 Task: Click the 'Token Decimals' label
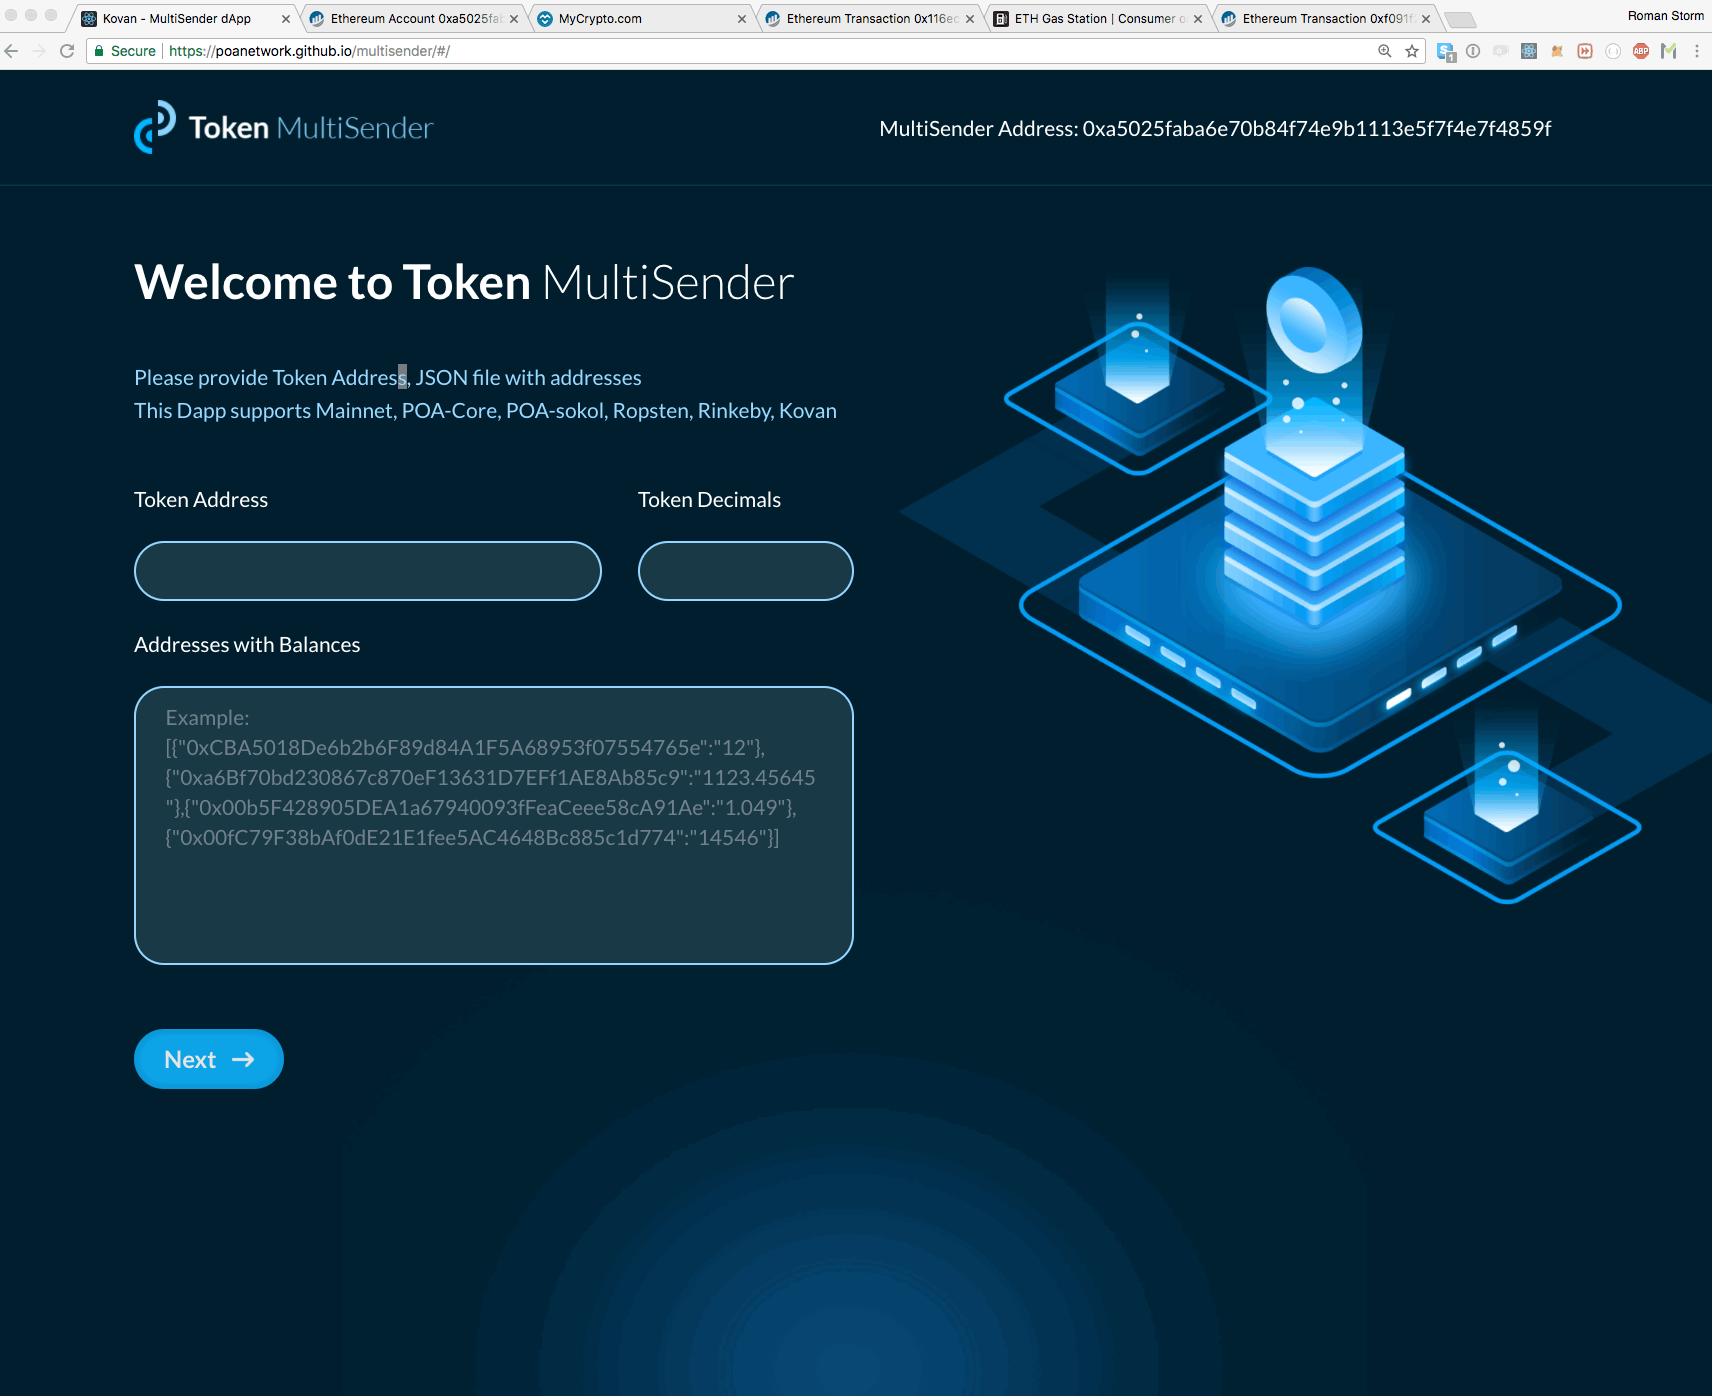(x=709, y=500)
